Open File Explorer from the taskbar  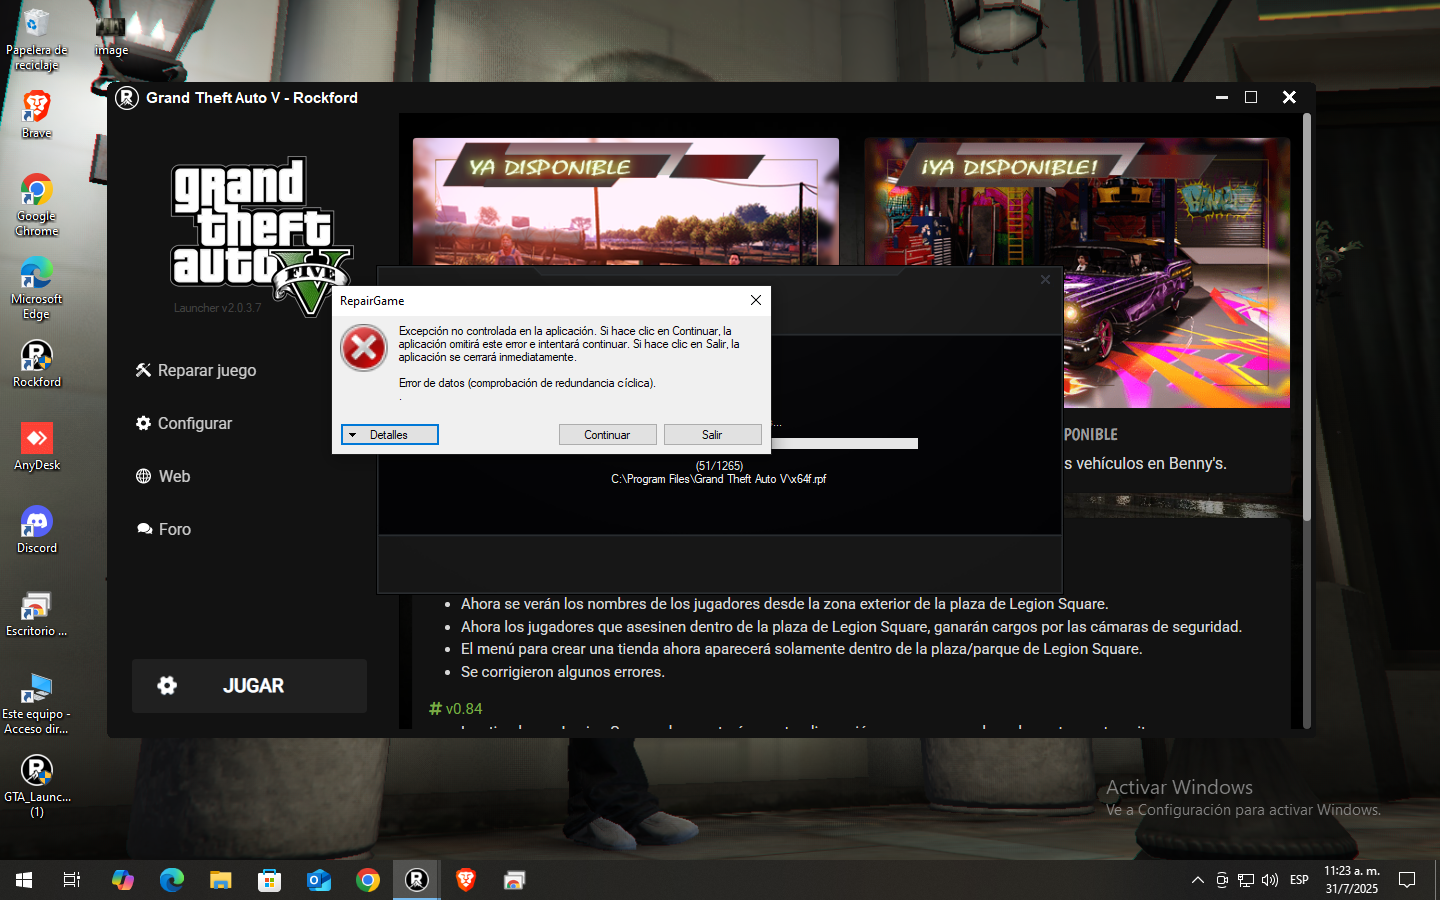click(220, 880)
